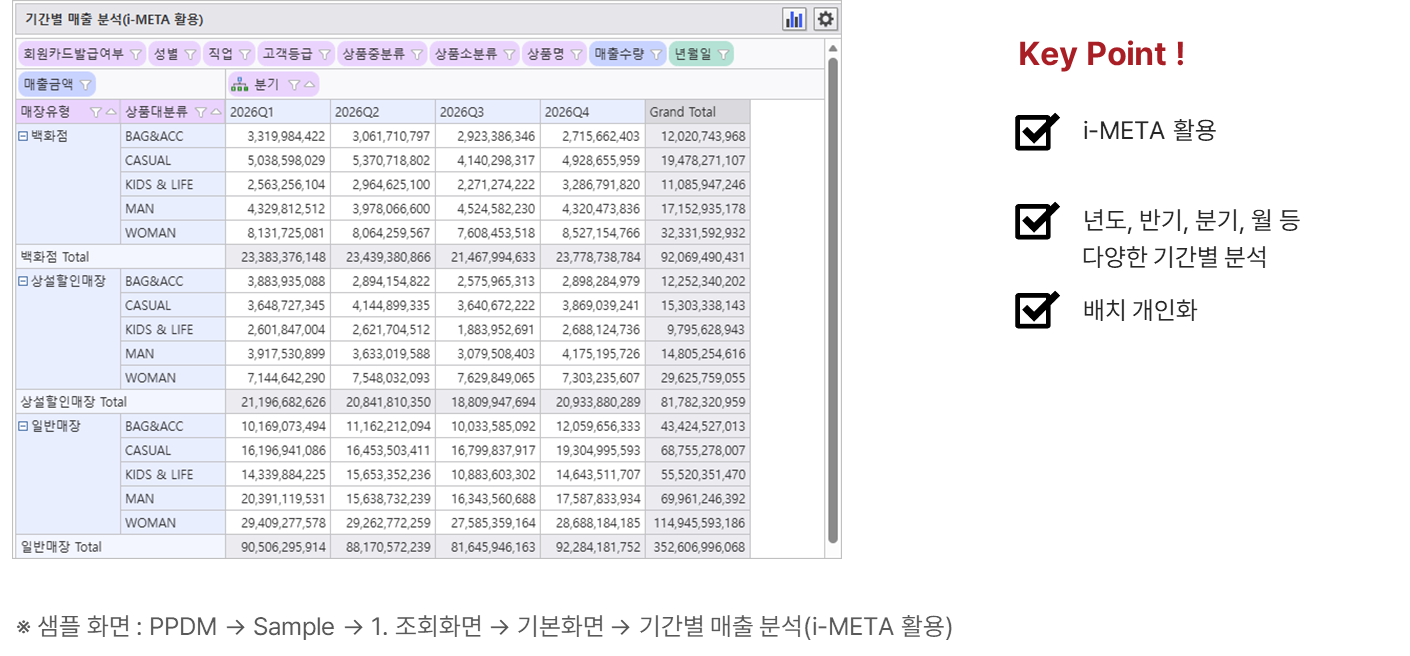Click the 상품명 field chip
The image size is (1410, 656).
pyautogui.click(x=555, y=54)
